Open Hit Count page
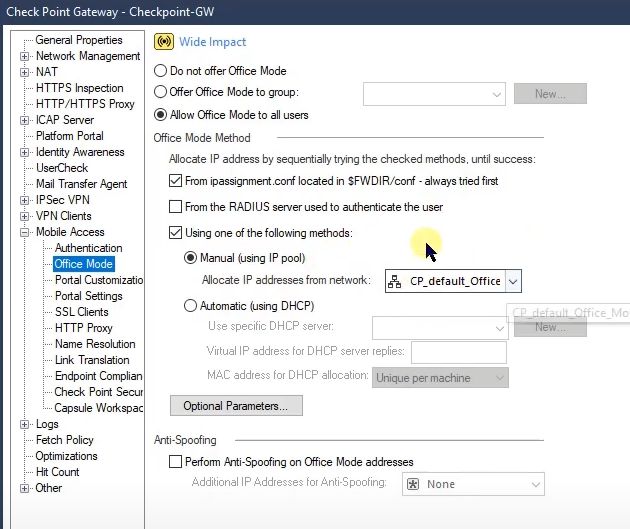630x529 pixels. [x=57, y=472]
